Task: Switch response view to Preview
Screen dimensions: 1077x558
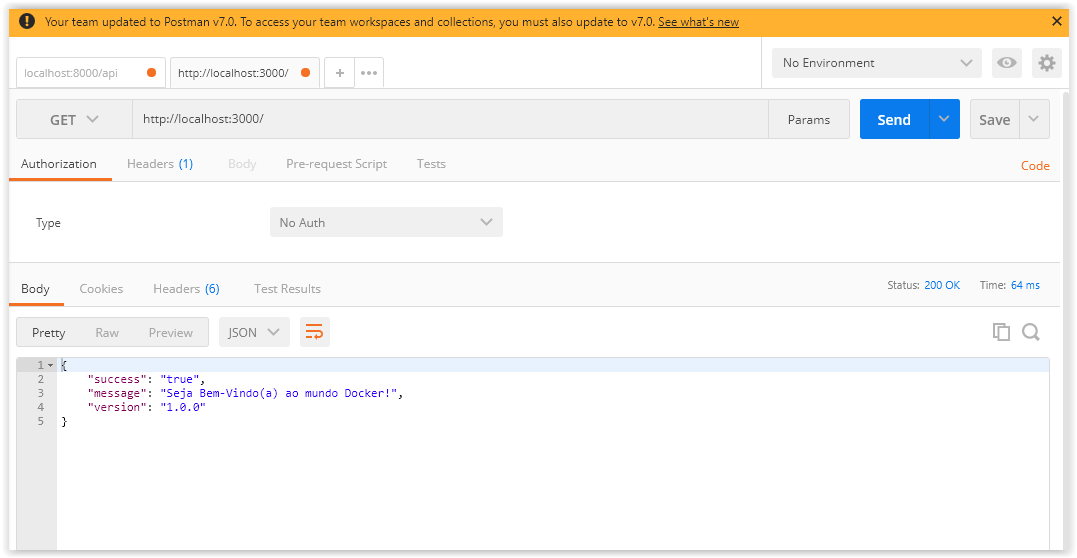Action: pyautogui.click(x=171, y=333)
